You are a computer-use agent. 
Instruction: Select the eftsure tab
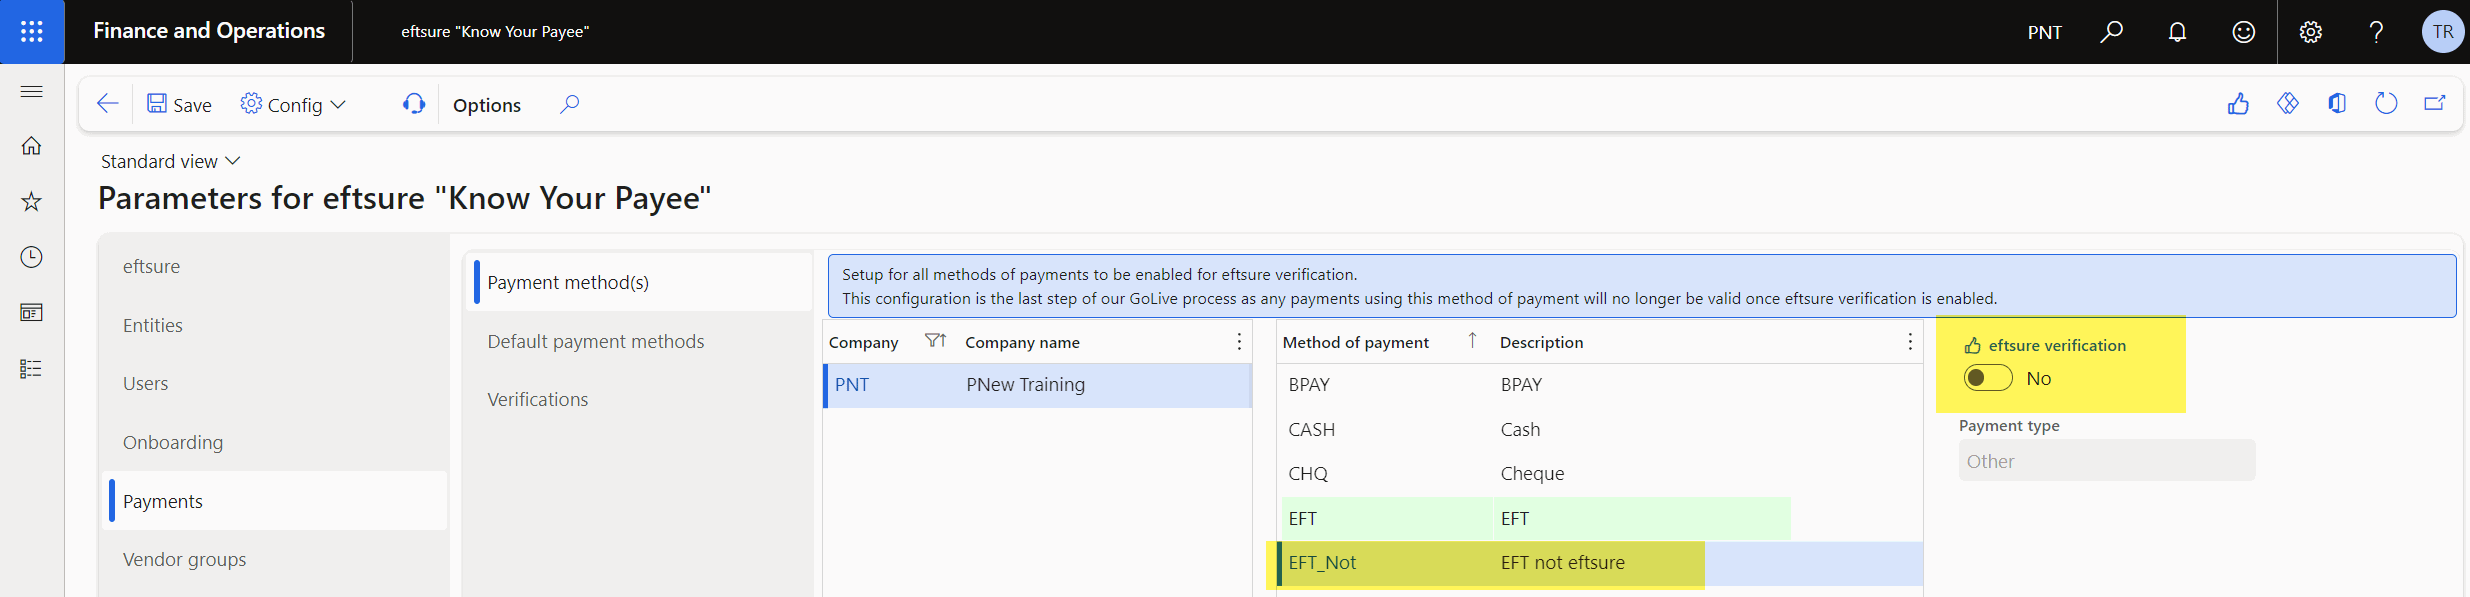(x=274, y=266)
